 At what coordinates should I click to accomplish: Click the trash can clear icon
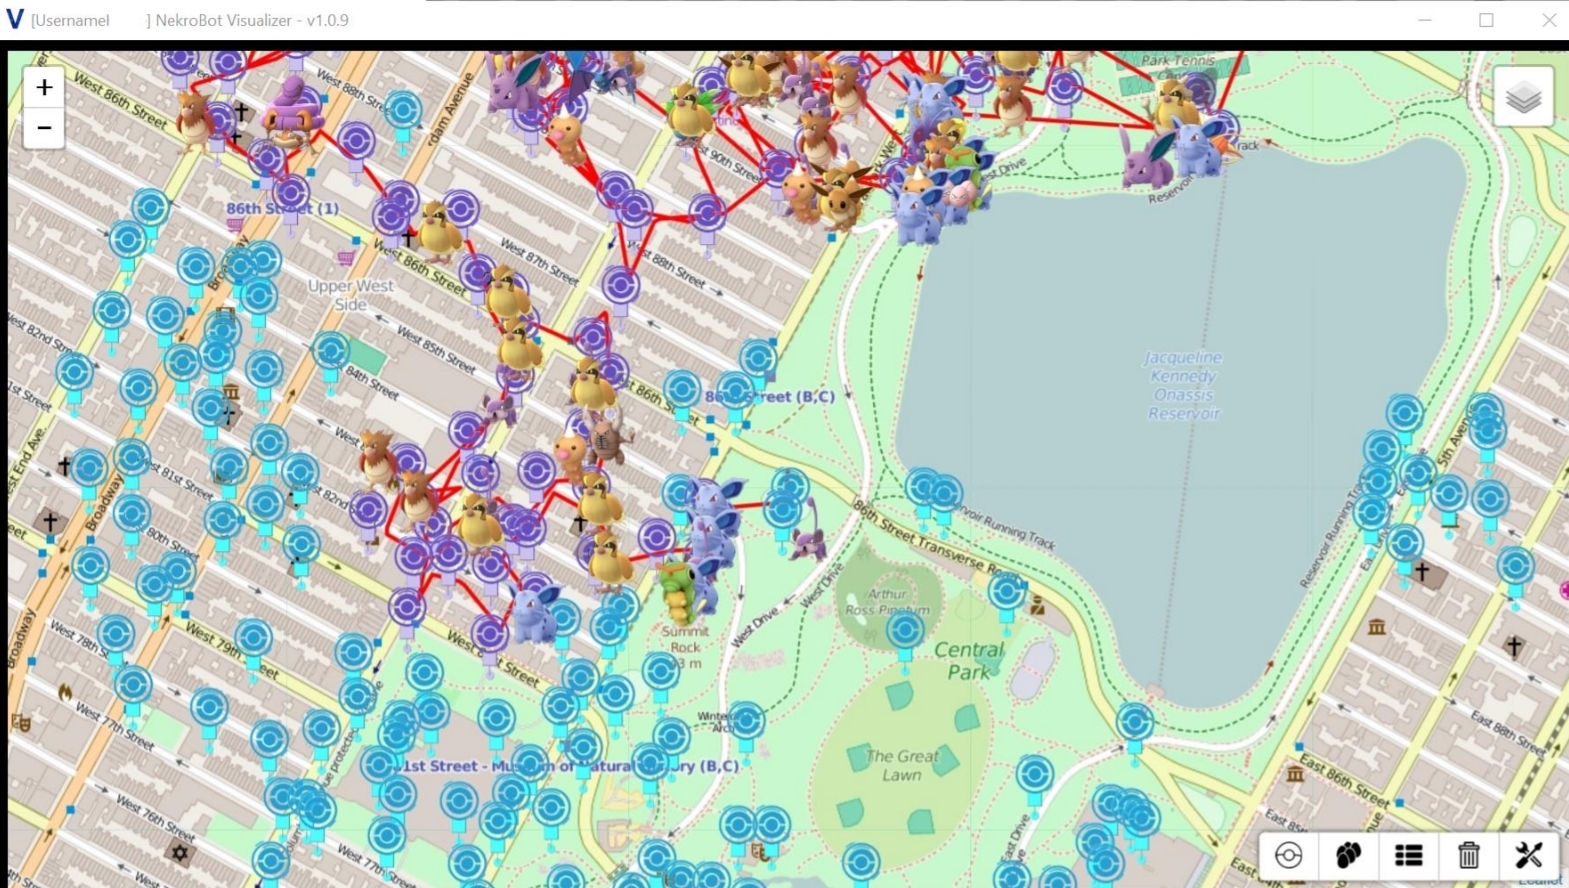[1468, 856]
